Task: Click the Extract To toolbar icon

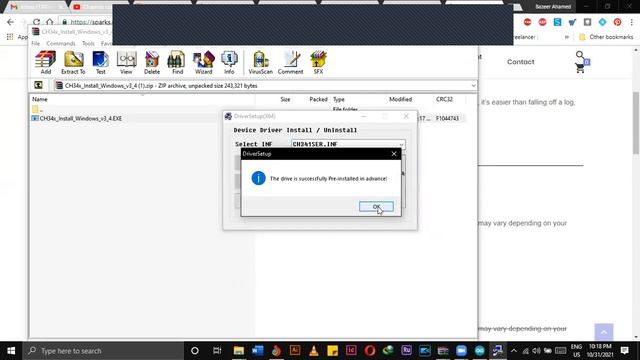Action: 73,62
